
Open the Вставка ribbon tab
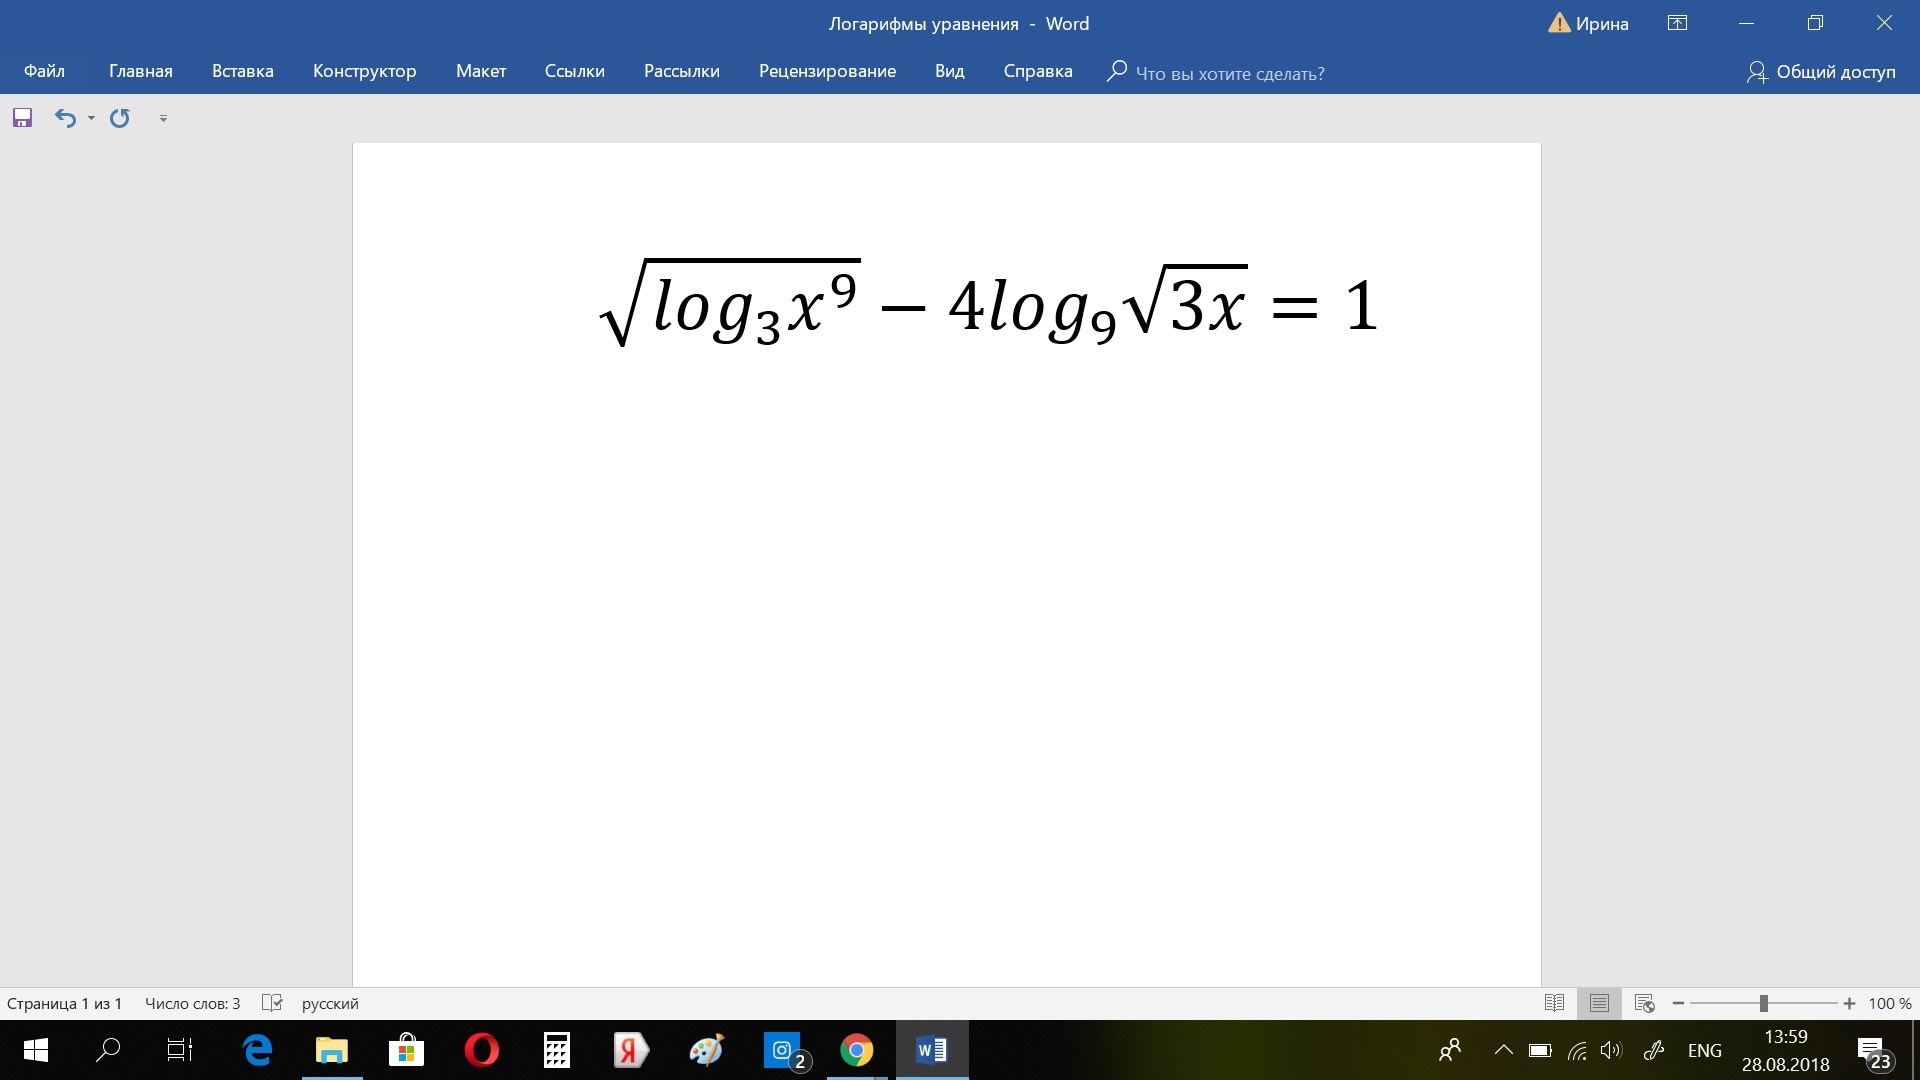coord(242,71)
